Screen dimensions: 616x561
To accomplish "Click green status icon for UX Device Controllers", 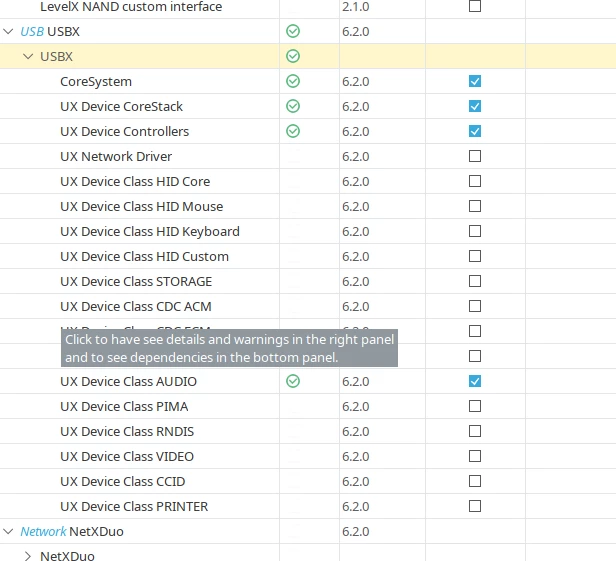I will pos(293,131).
